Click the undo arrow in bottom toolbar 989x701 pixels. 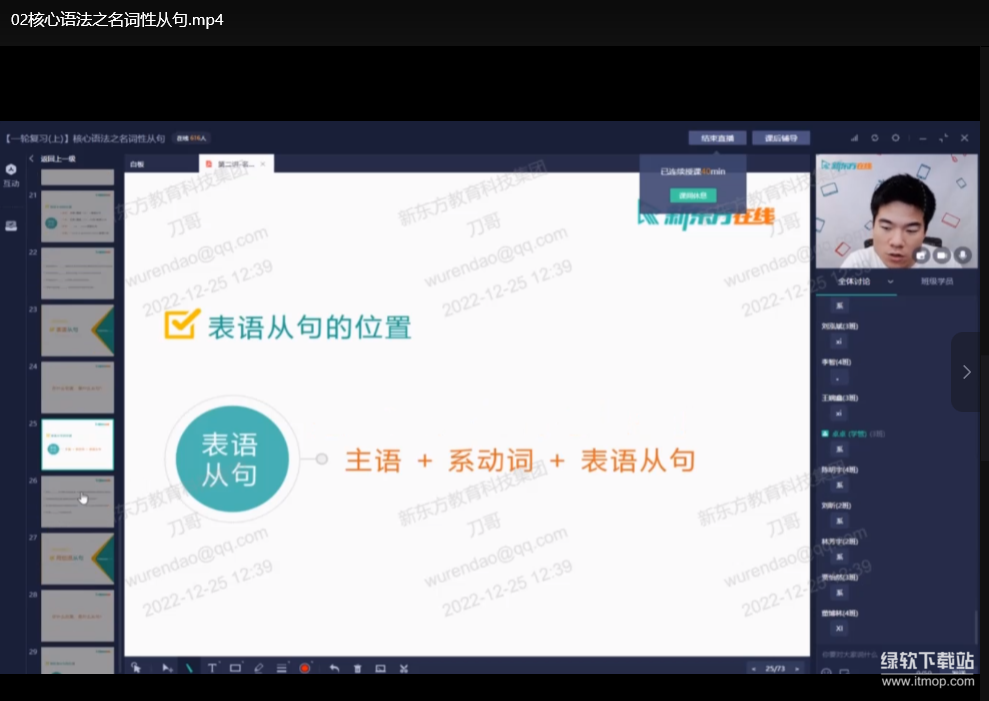point(334,668)
